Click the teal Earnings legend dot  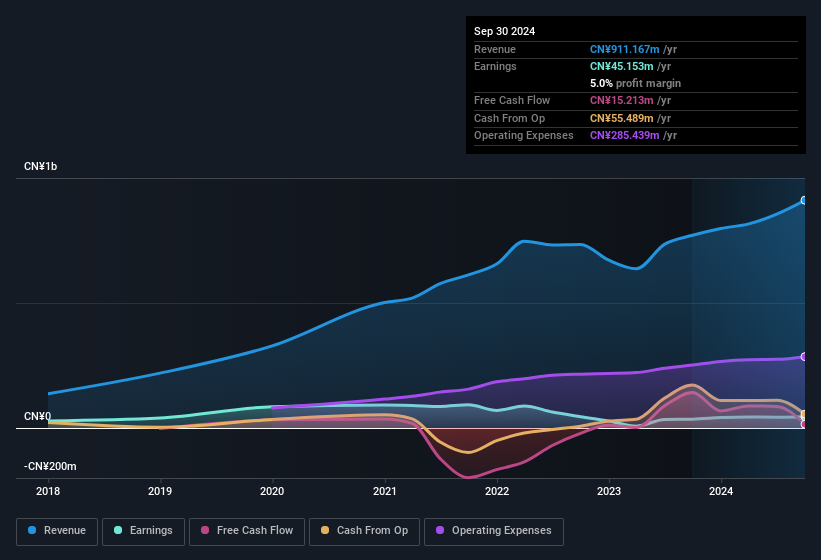[x=119, y=531]
